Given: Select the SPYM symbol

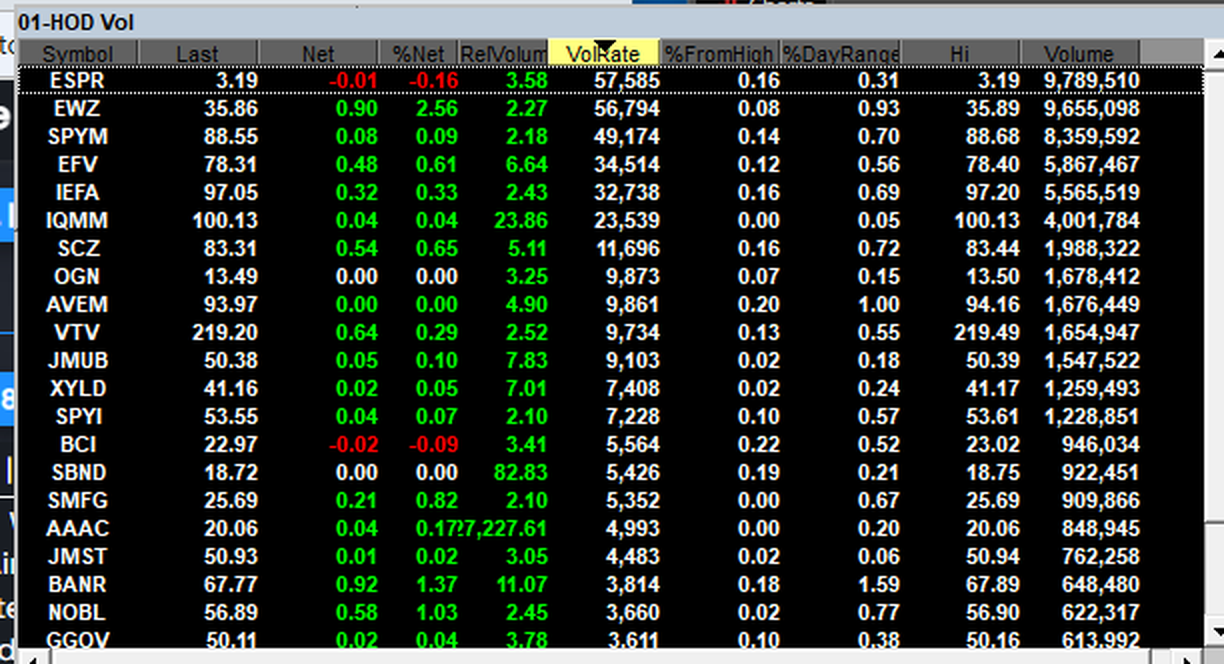Looking at the screenshot, I should click(x=78, y=136).
